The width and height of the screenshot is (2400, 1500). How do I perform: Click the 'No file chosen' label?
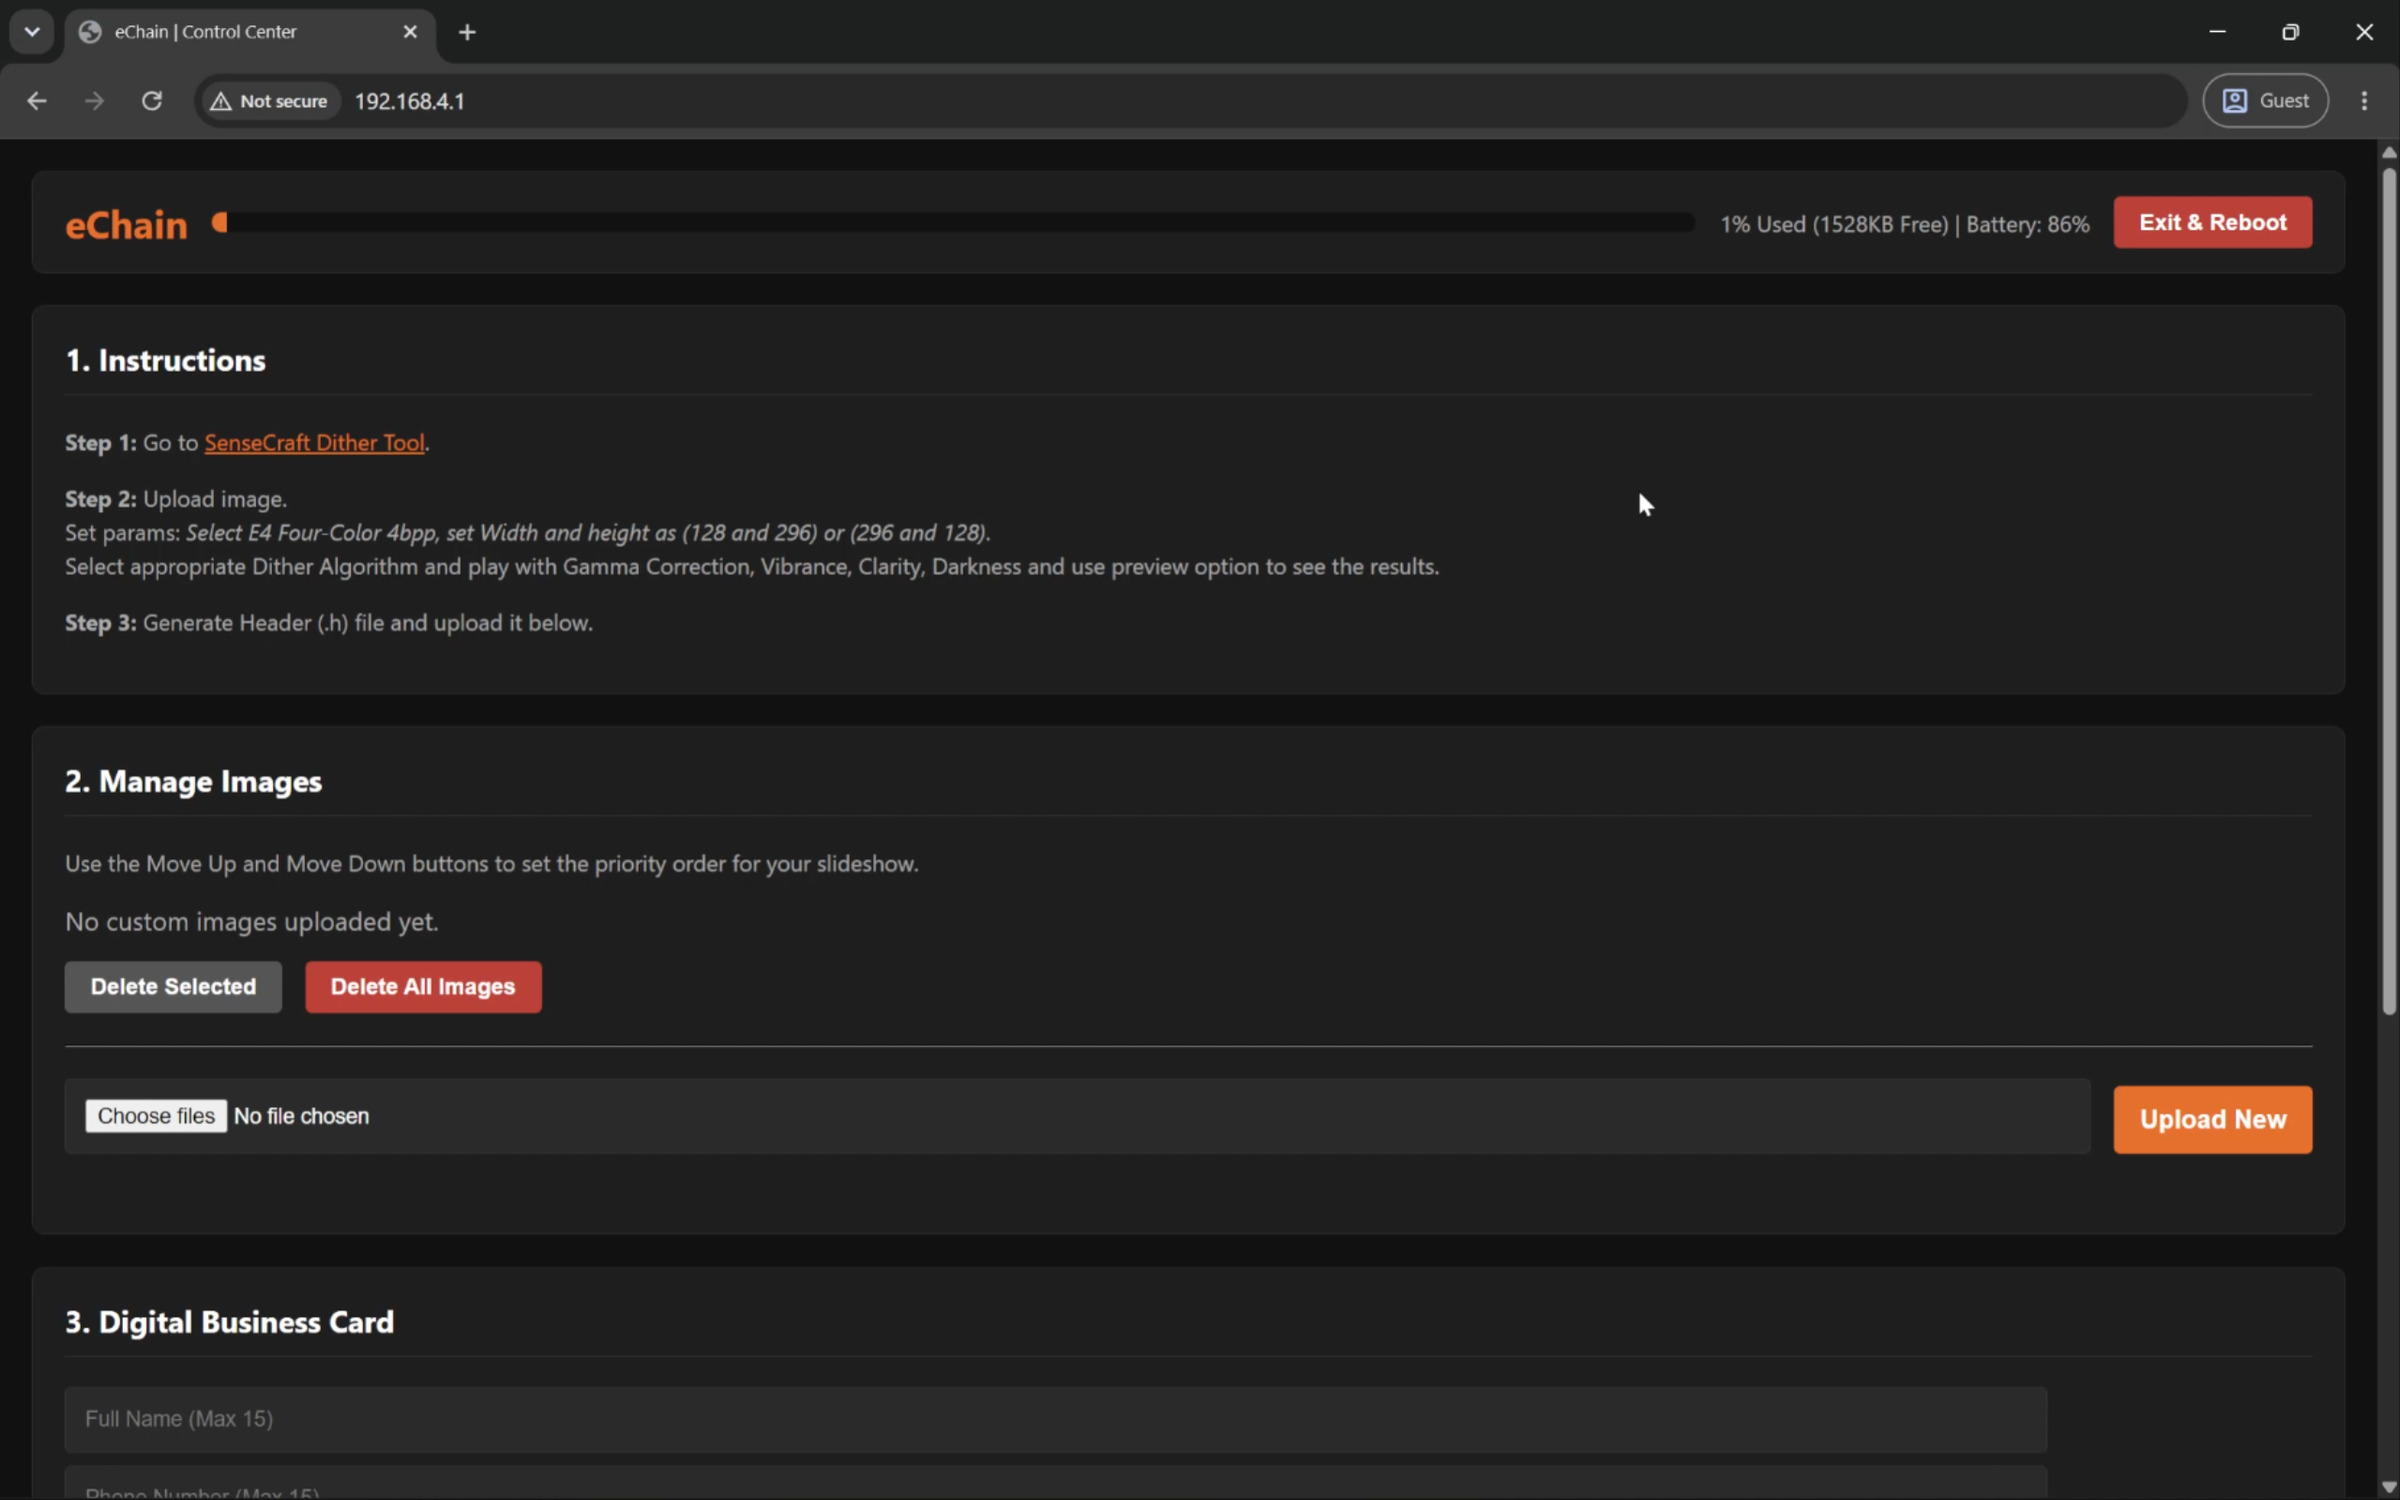301,1116
